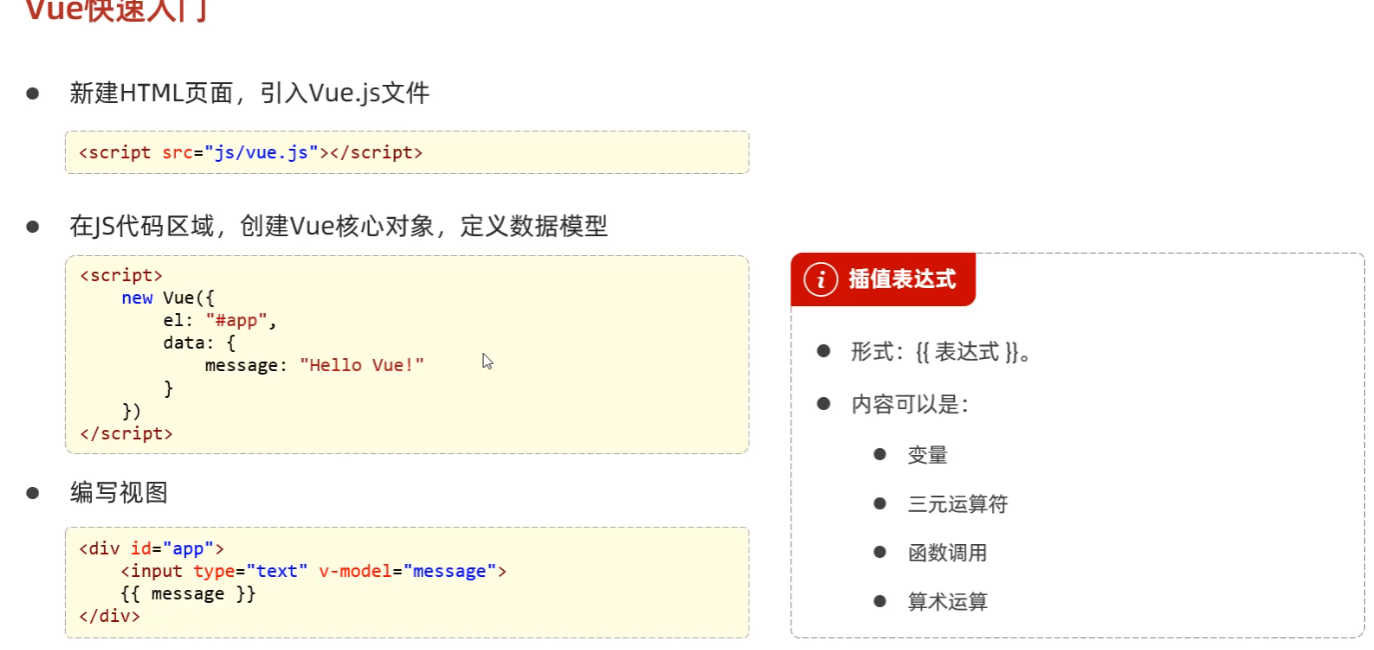Click the info icon beside 插值表达式
The height and width of the screenshot is (650, 1374).
[821, 280]
